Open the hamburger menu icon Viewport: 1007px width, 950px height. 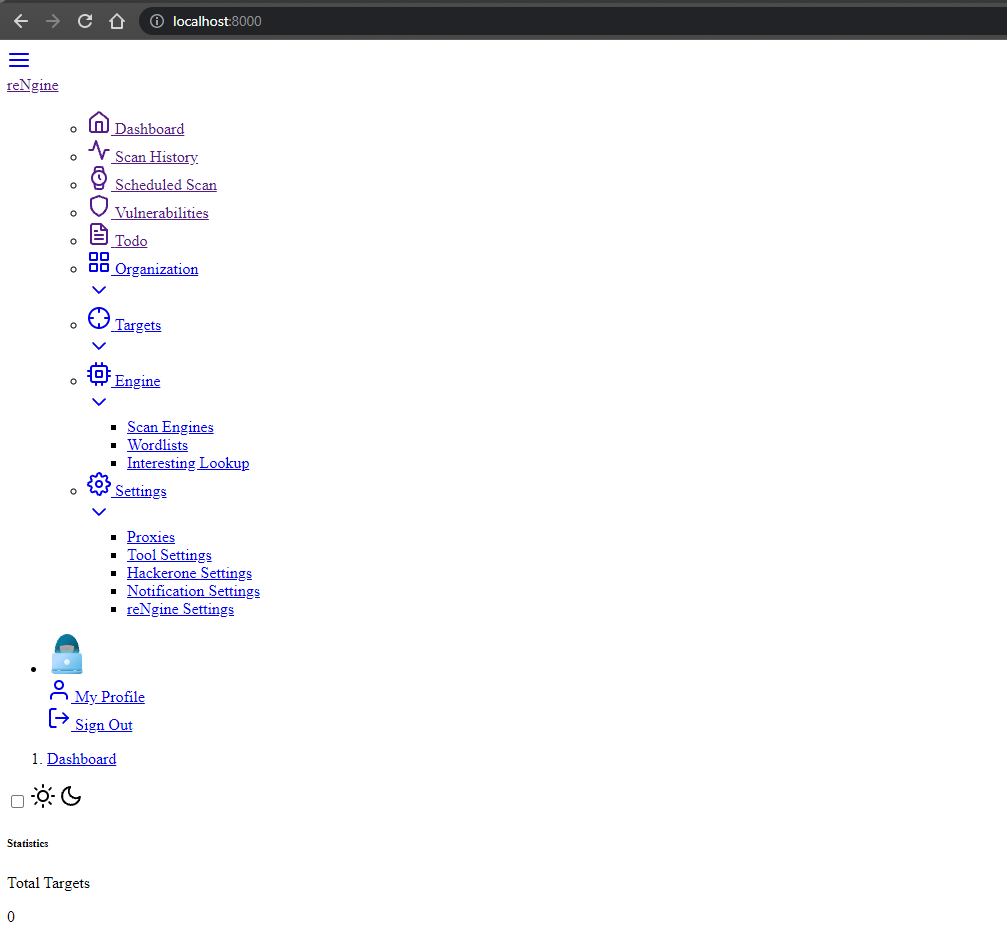point(19,60)
